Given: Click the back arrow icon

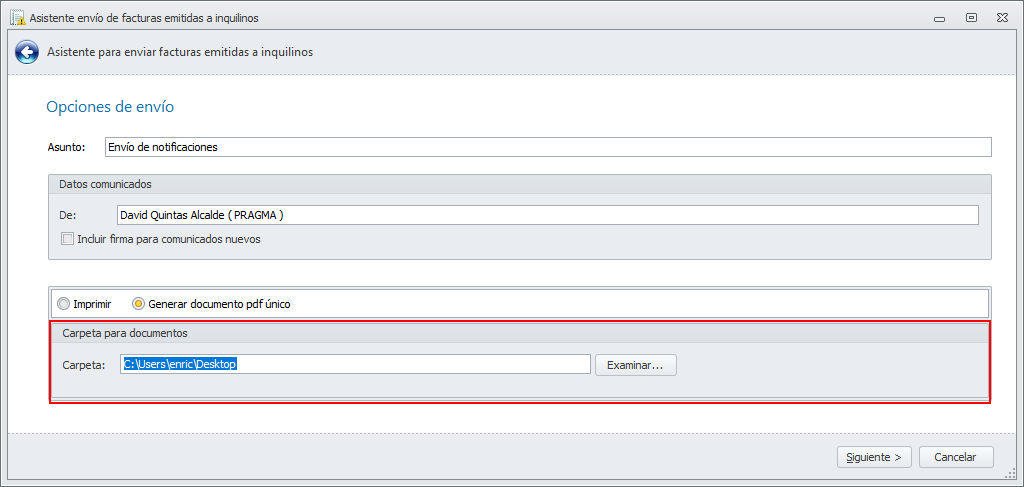Looking at the screenshot, I should pyautogui.click(x=27, y=52).
